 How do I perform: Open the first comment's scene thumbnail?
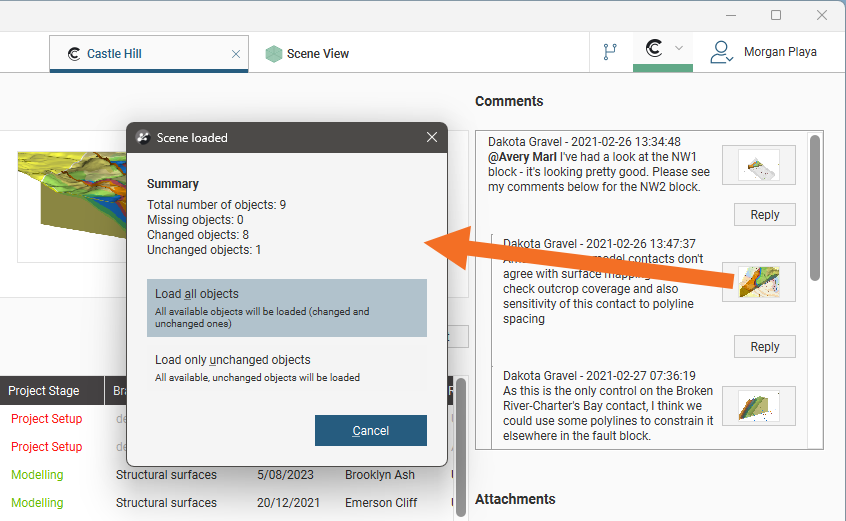(x=765, y=165)
